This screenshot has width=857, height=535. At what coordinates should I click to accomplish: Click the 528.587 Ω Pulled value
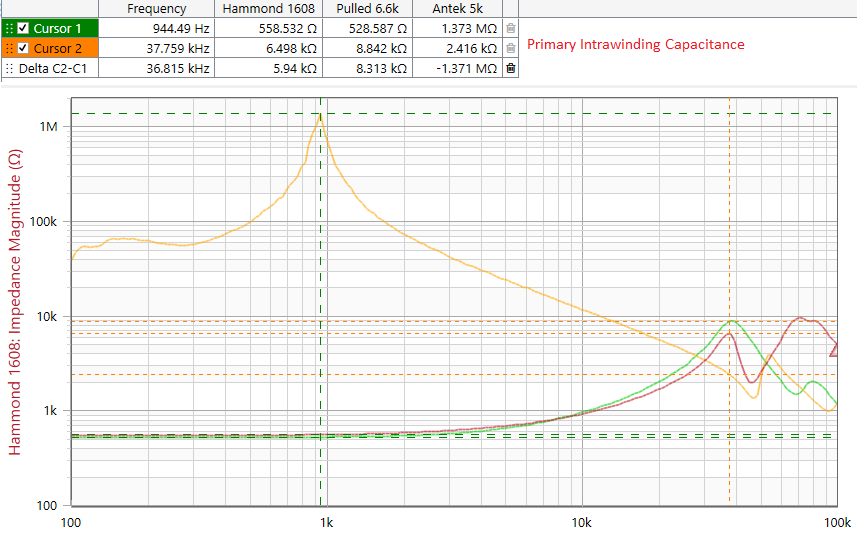367,28
